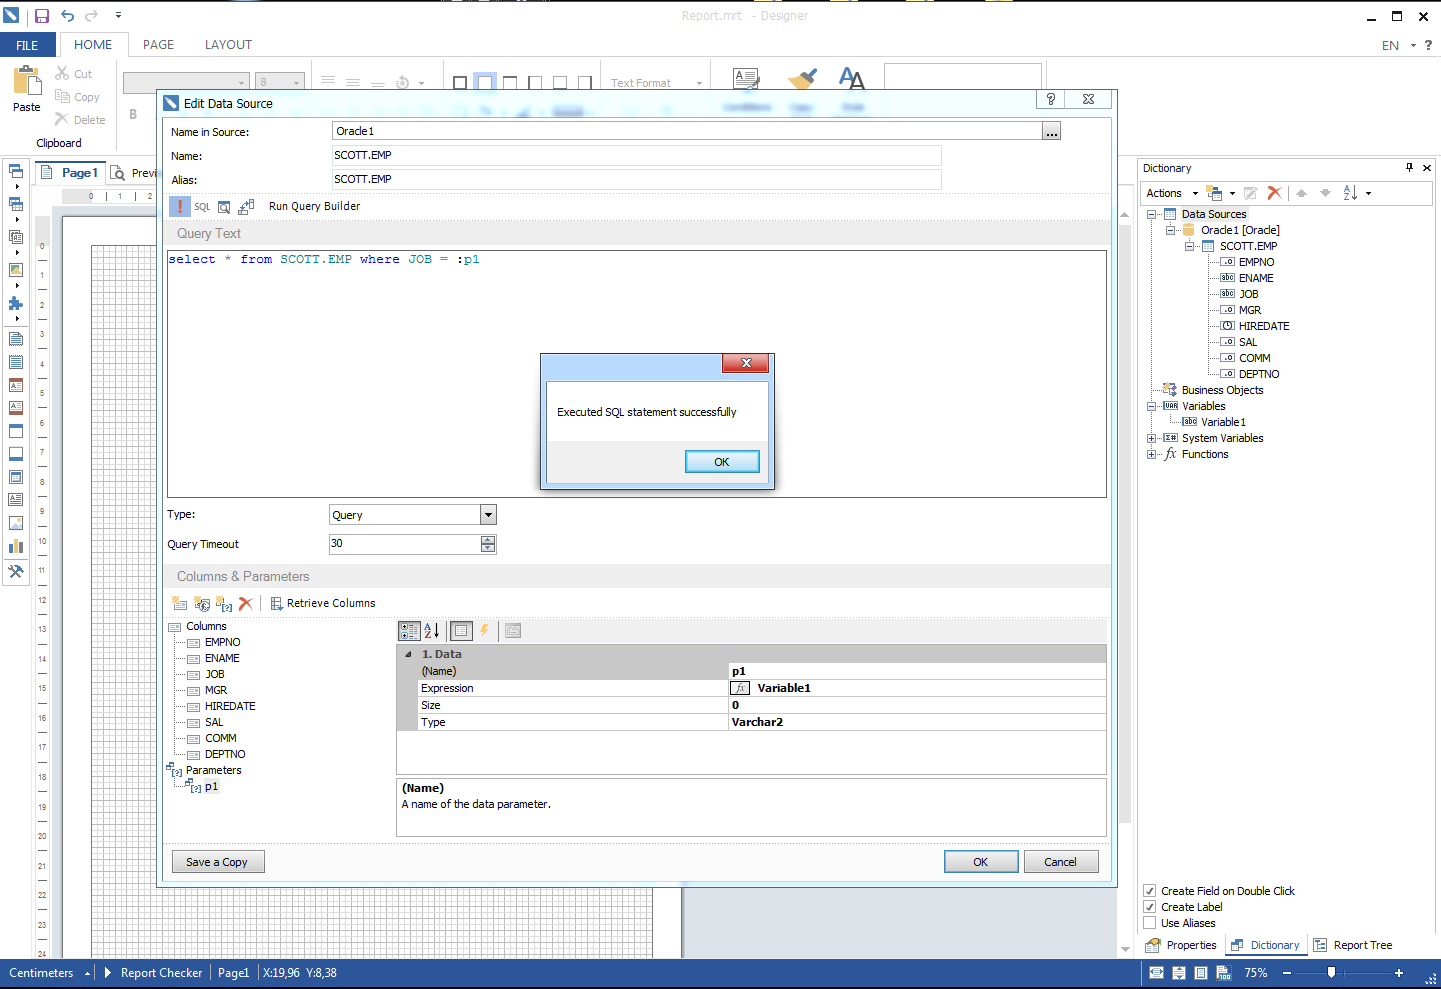
Task: Open the FILE menu
Action: (28, 45)
